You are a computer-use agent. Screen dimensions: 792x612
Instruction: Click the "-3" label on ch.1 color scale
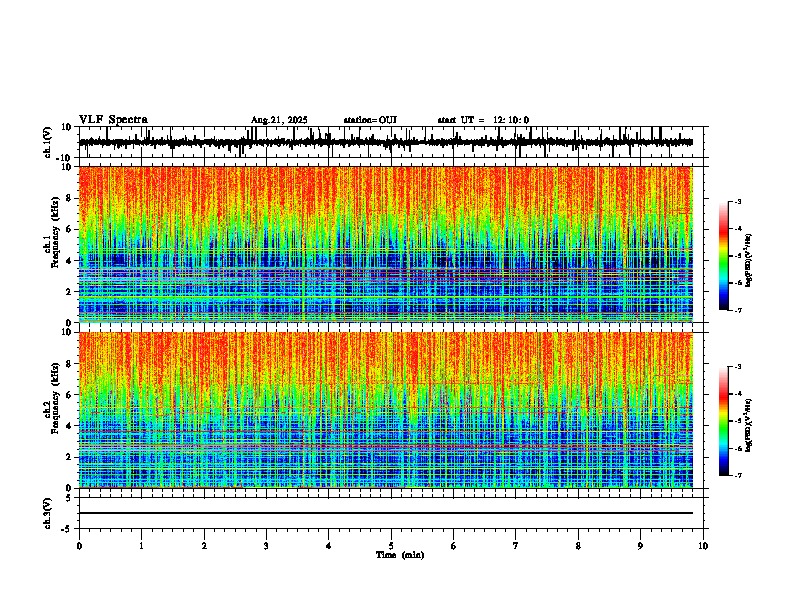coord(738,201)
